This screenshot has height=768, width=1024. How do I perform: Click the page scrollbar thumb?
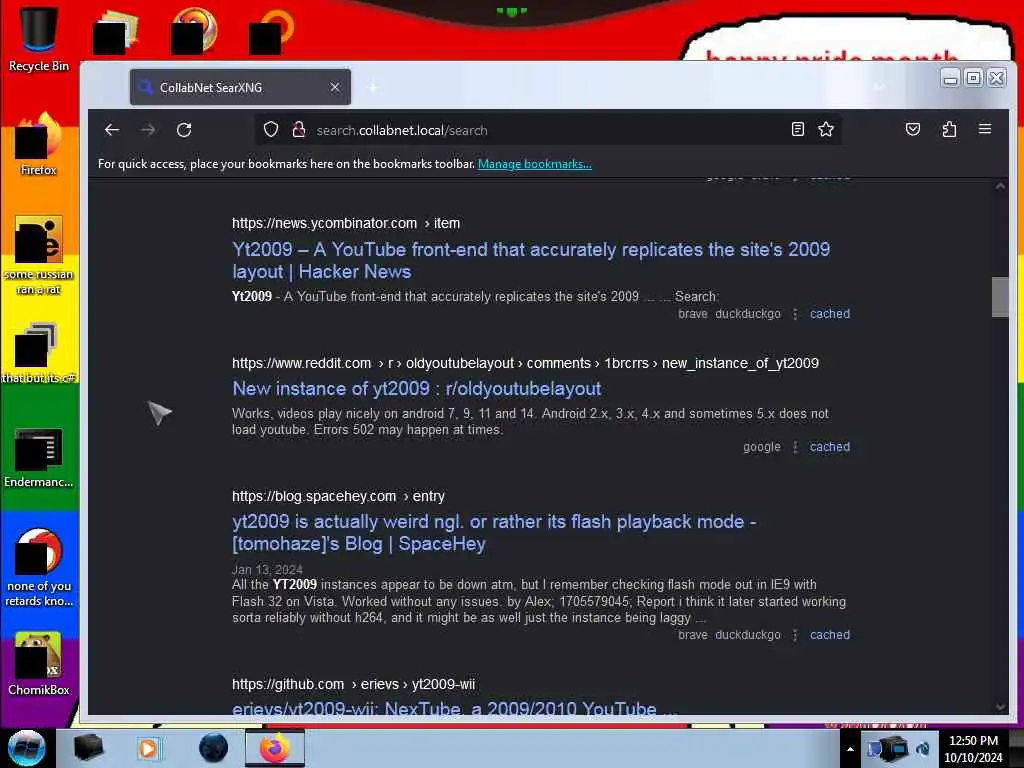tap(1000, 297)
